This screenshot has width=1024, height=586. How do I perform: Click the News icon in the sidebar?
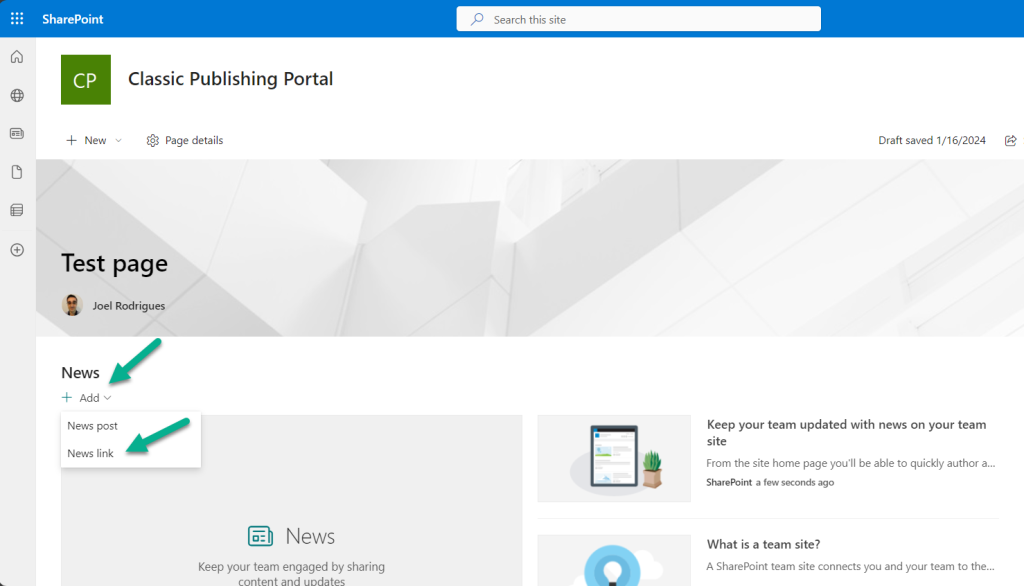tap(16, 133)
